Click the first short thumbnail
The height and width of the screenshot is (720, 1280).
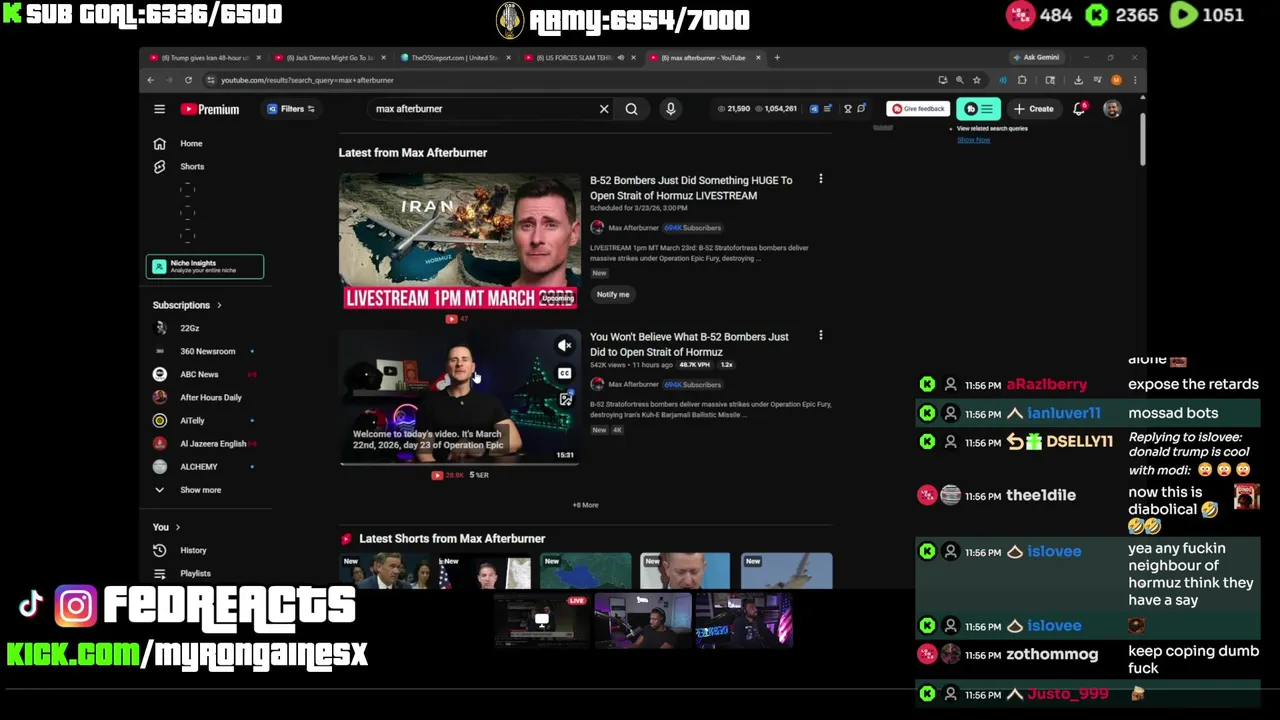tap(385, 571)
